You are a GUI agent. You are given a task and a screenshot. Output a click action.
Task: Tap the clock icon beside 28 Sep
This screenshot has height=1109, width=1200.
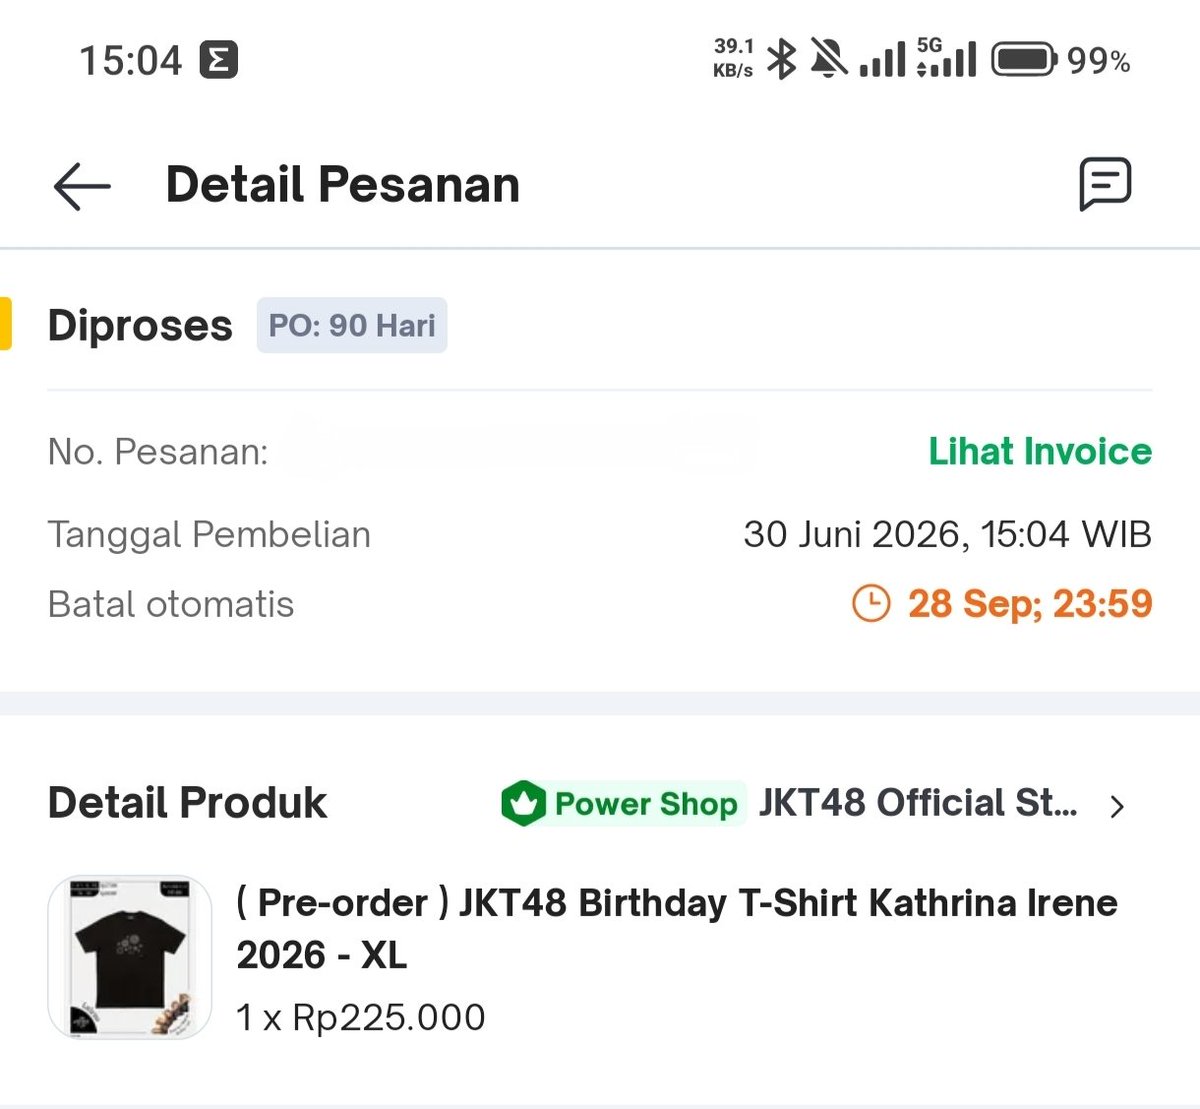(871, 604)
